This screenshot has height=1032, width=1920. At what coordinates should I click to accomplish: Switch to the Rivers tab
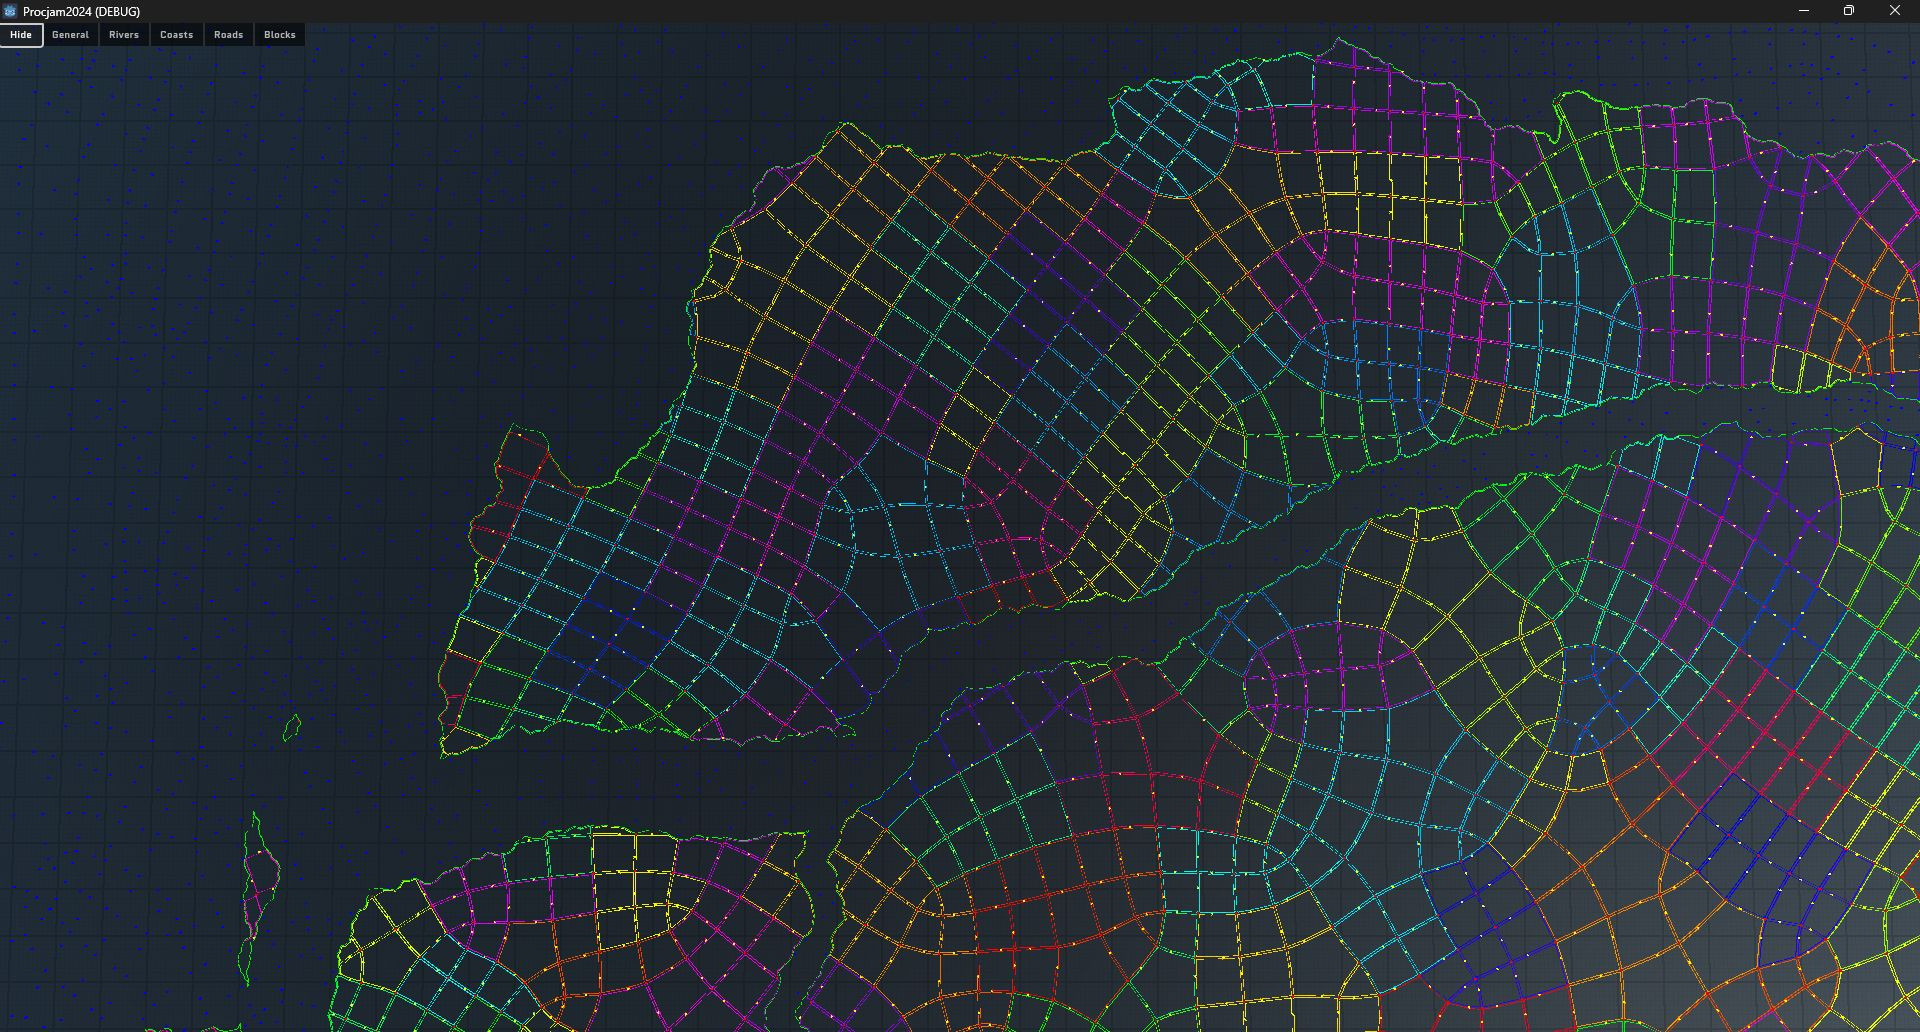124,35
